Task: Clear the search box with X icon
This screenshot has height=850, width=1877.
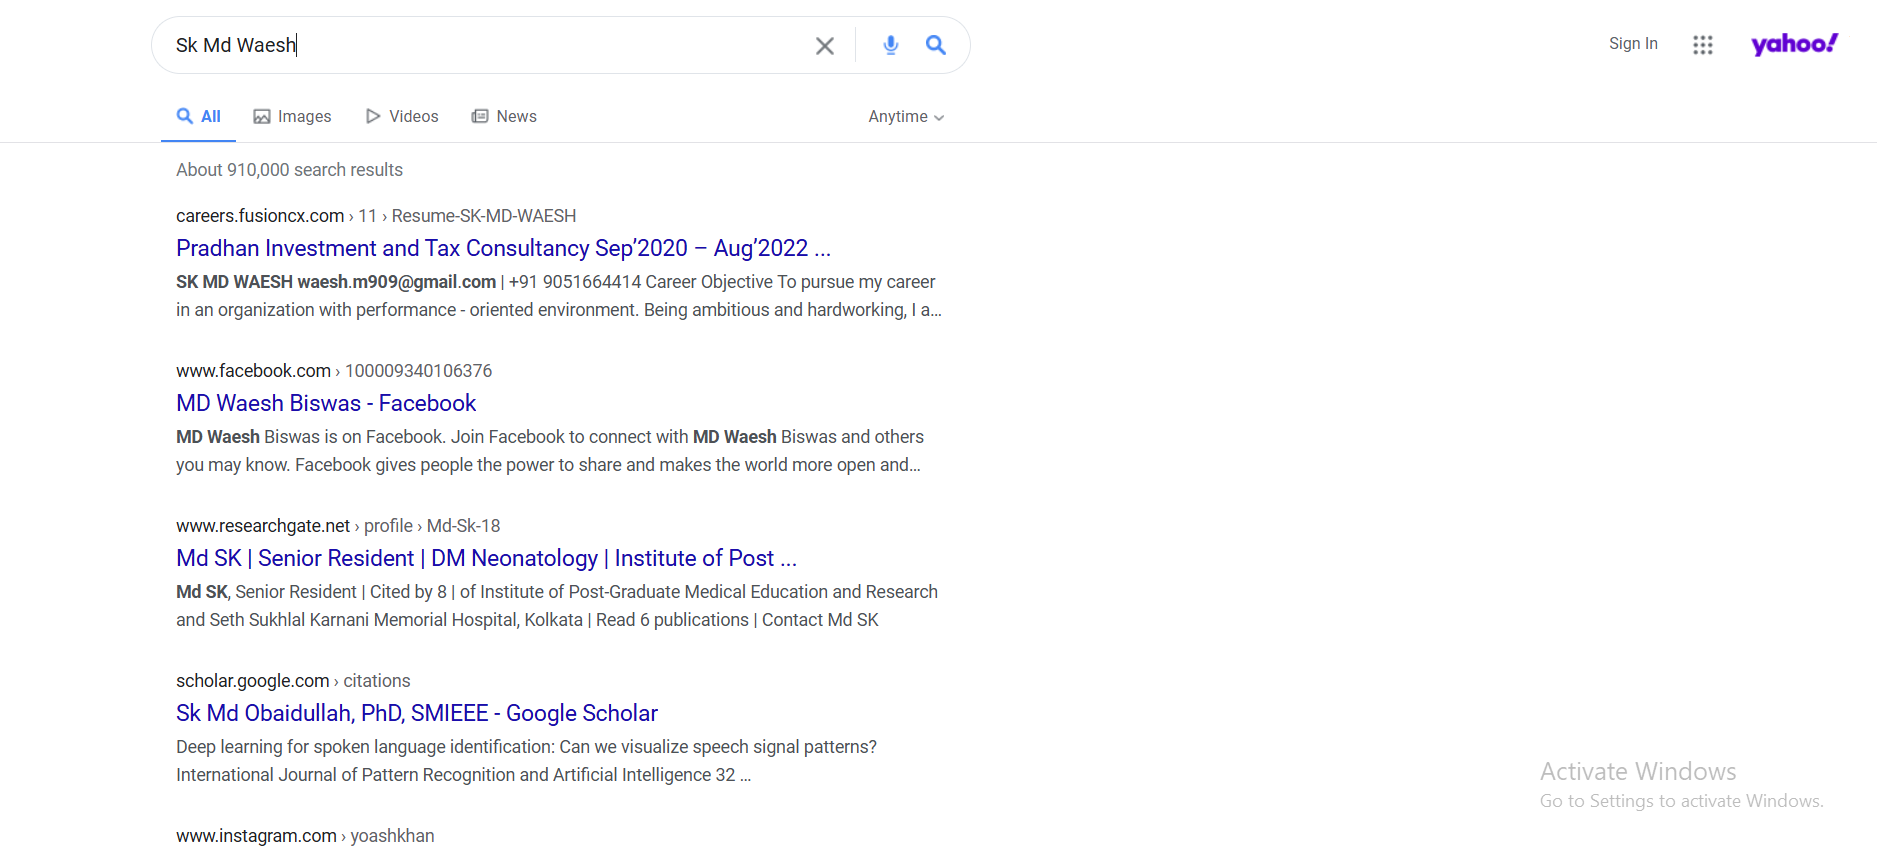Action: [x=824, y=46]
